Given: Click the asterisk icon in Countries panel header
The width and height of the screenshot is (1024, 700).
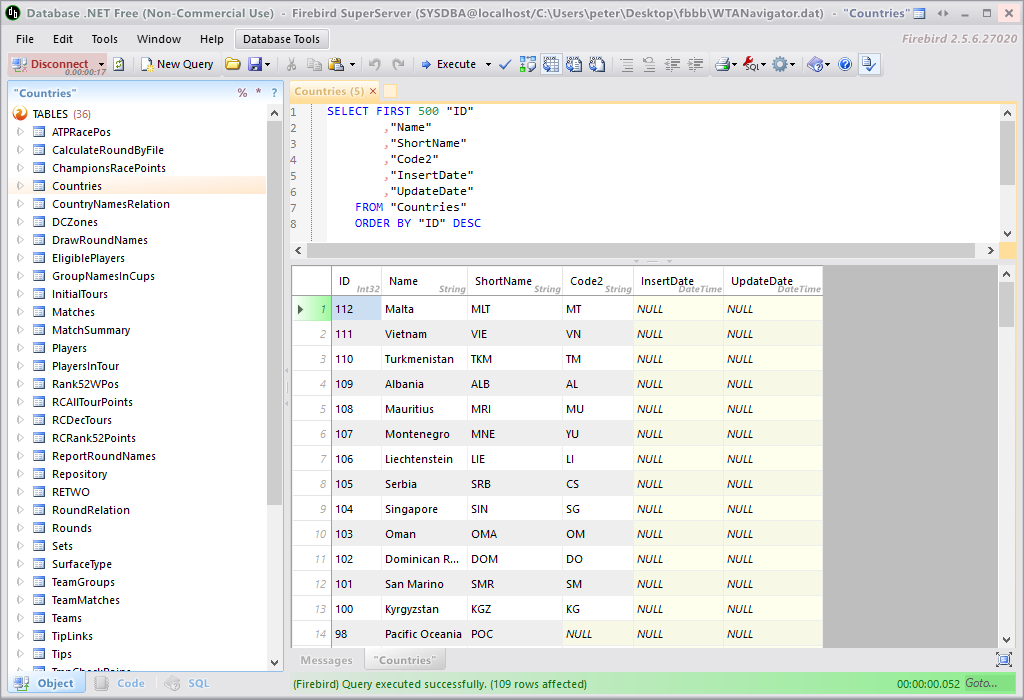Looking at the screenshot, I should [x=259, y=92].
